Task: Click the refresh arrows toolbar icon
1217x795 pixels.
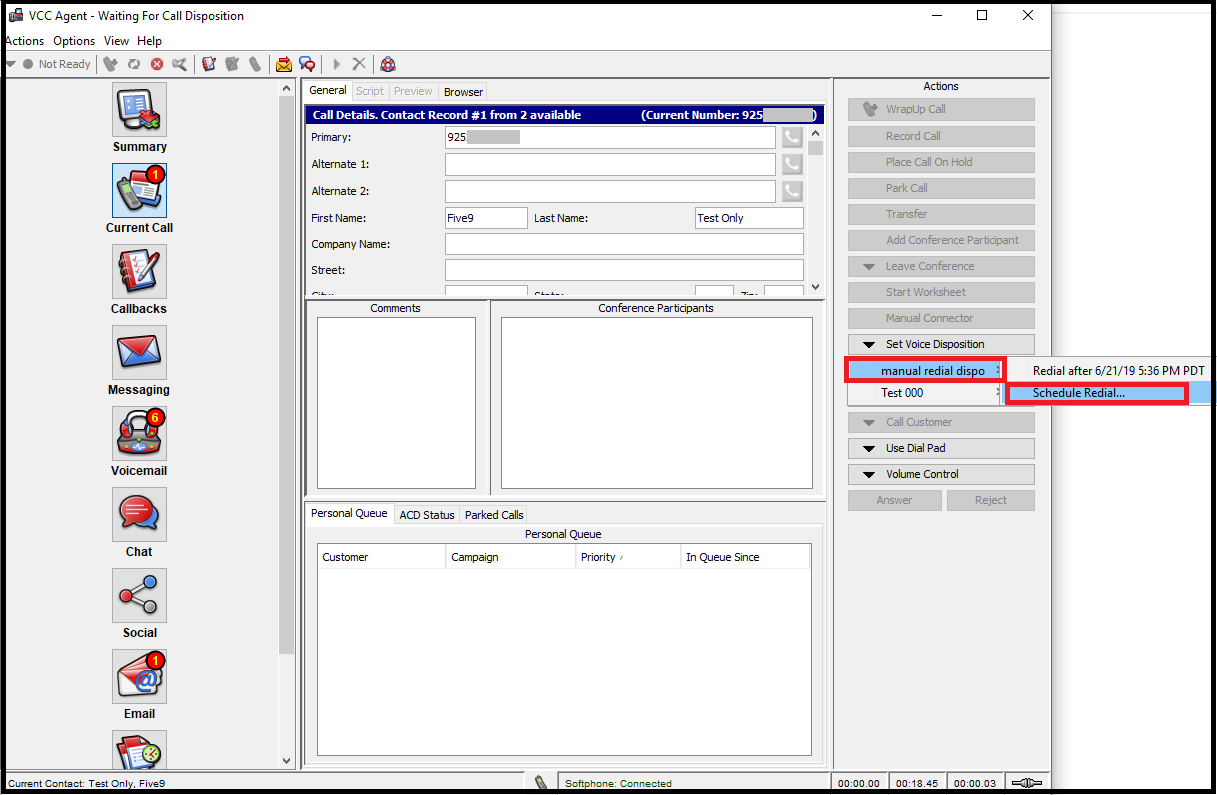Action: click(x=134, y=64)
